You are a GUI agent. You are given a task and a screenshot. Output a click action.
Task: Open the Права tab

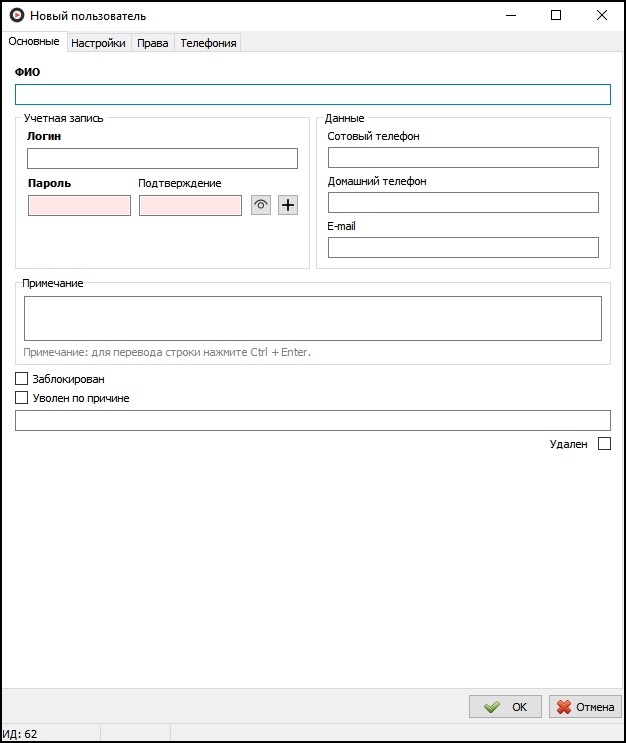click(152, 43)
